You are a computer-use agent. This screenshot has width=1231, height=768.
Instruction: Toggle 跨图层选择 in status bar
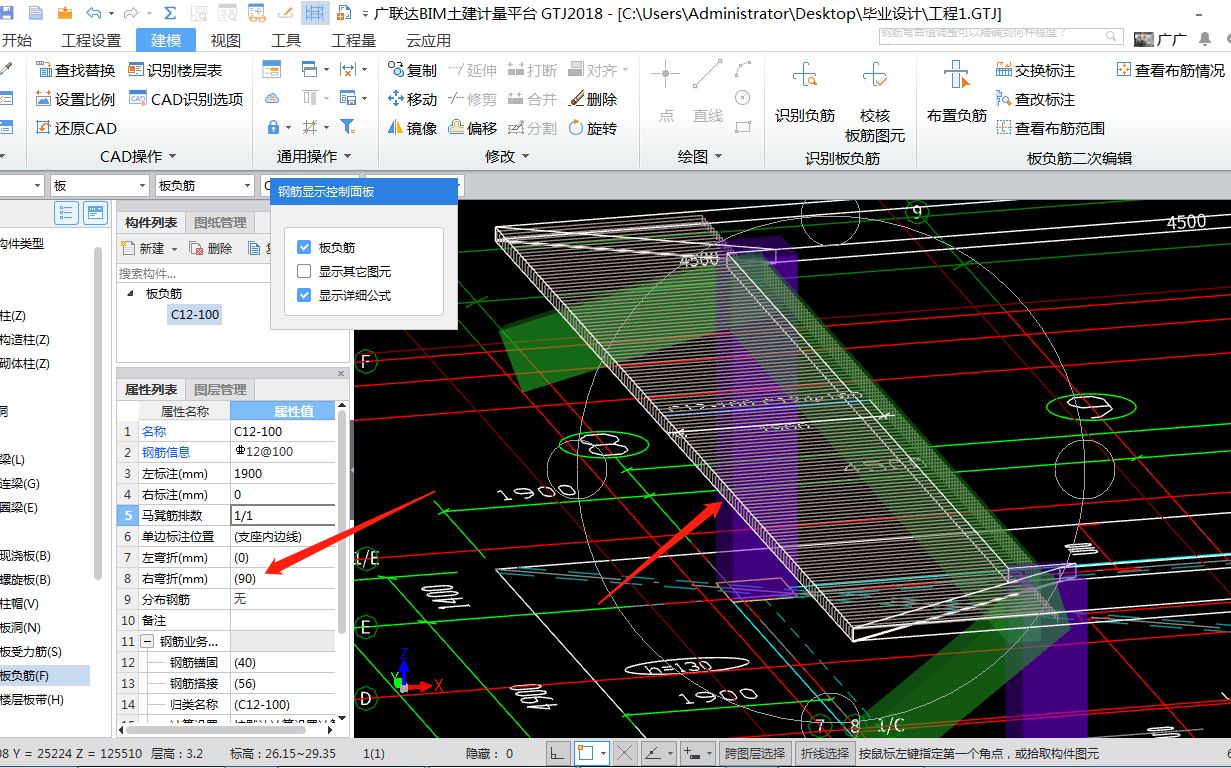[755, 753]
